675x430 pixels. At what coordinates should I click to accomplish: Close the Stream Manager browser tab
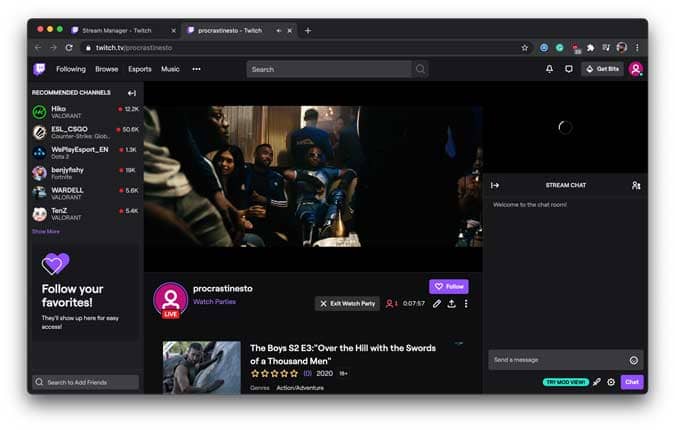(173, 31)
